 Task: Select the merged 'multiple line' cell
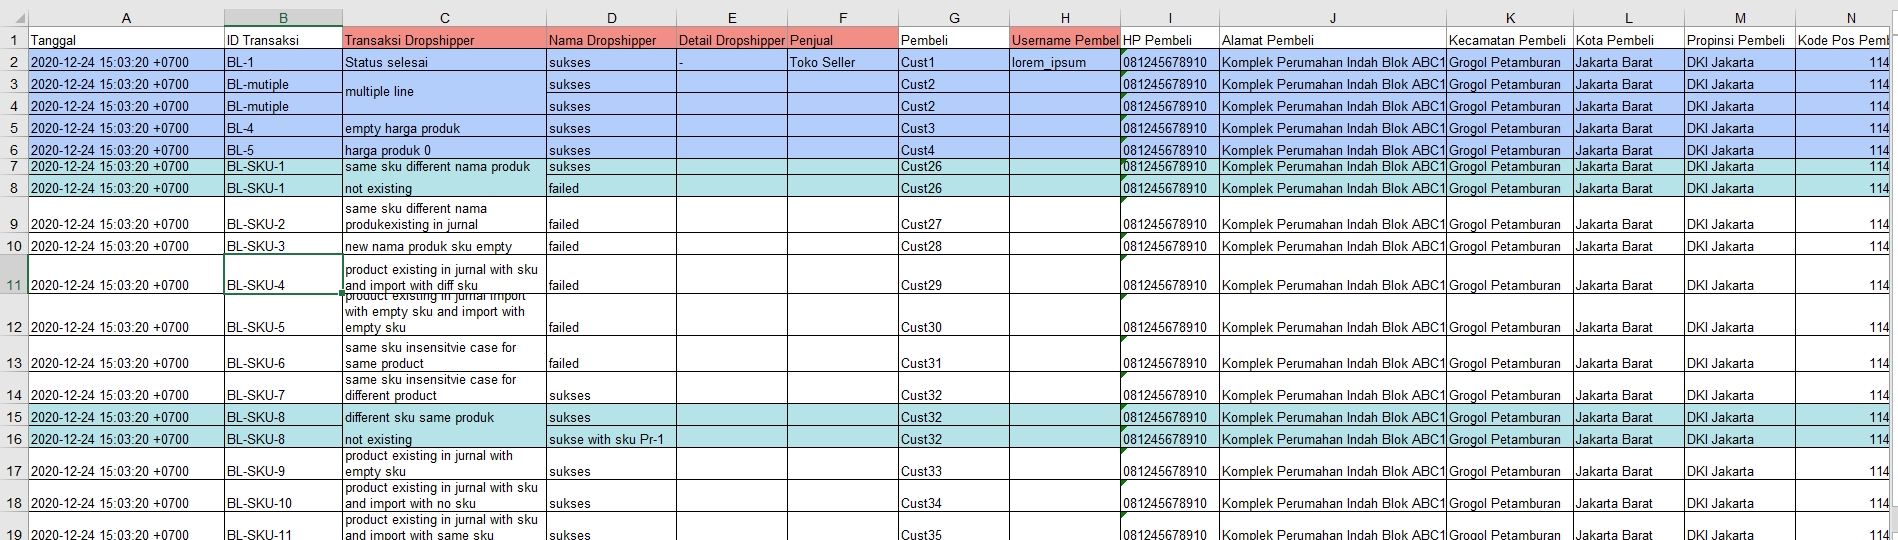click(444, 92)
